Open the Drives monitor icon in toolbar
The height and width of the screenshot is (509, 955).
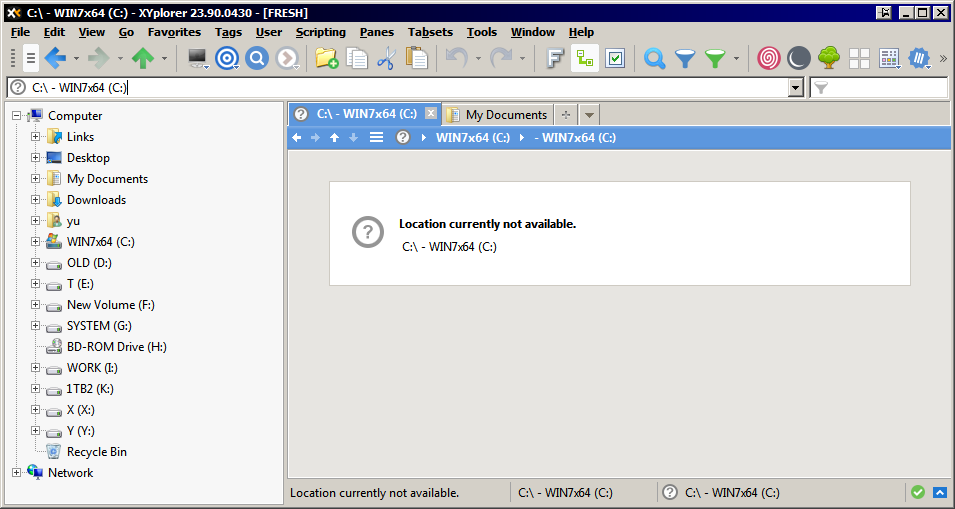coord(197,58)
